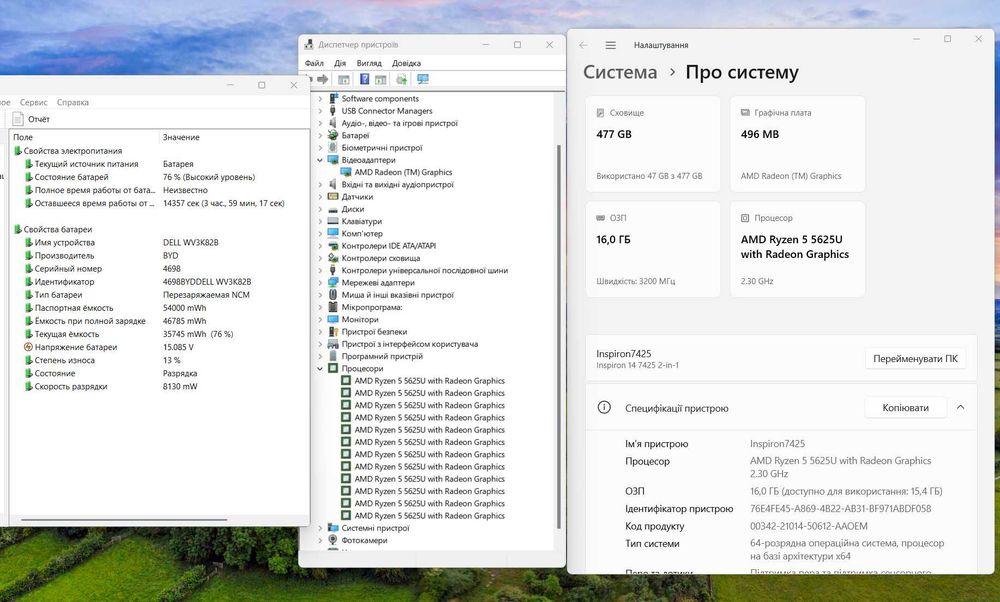1000x602 pixels.
Task: Click the Процесор card in Settings
Action: coord(797,249)
